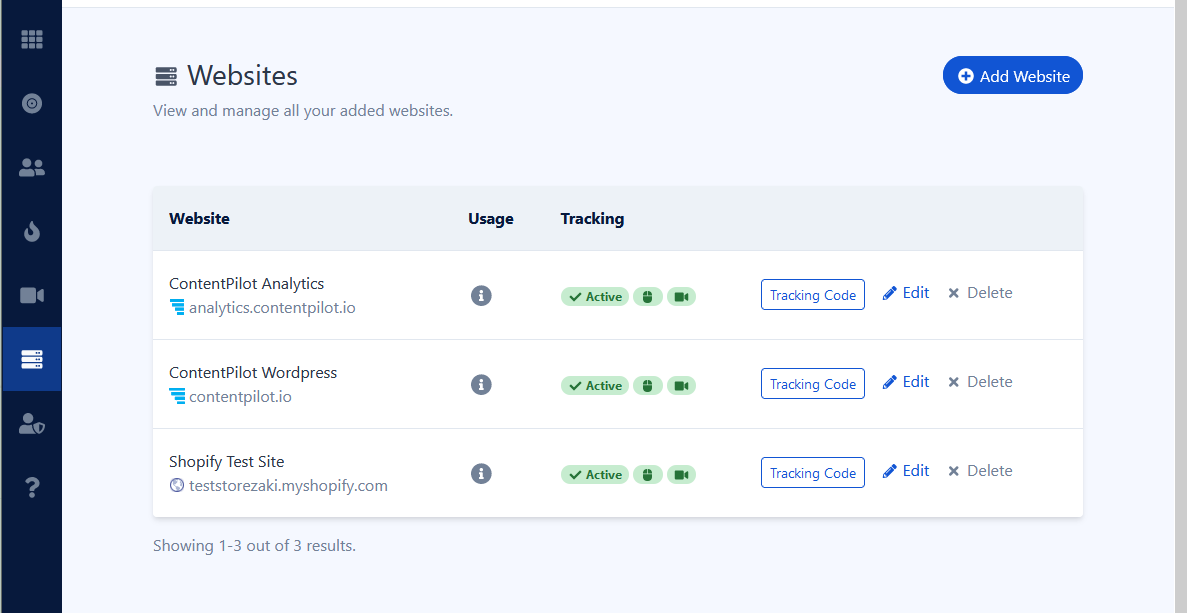
Task: Click the teststorezaki.myshopify.com domain text
Action: pyautogui.click(x=288, y=486)
